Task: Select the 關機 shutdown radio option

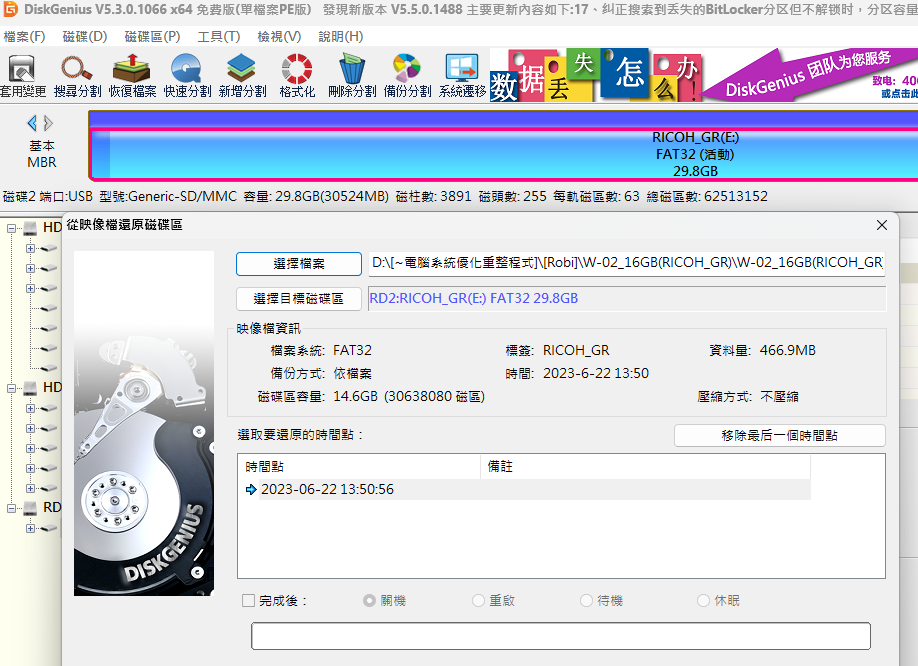Action: [x=369, y=600]
